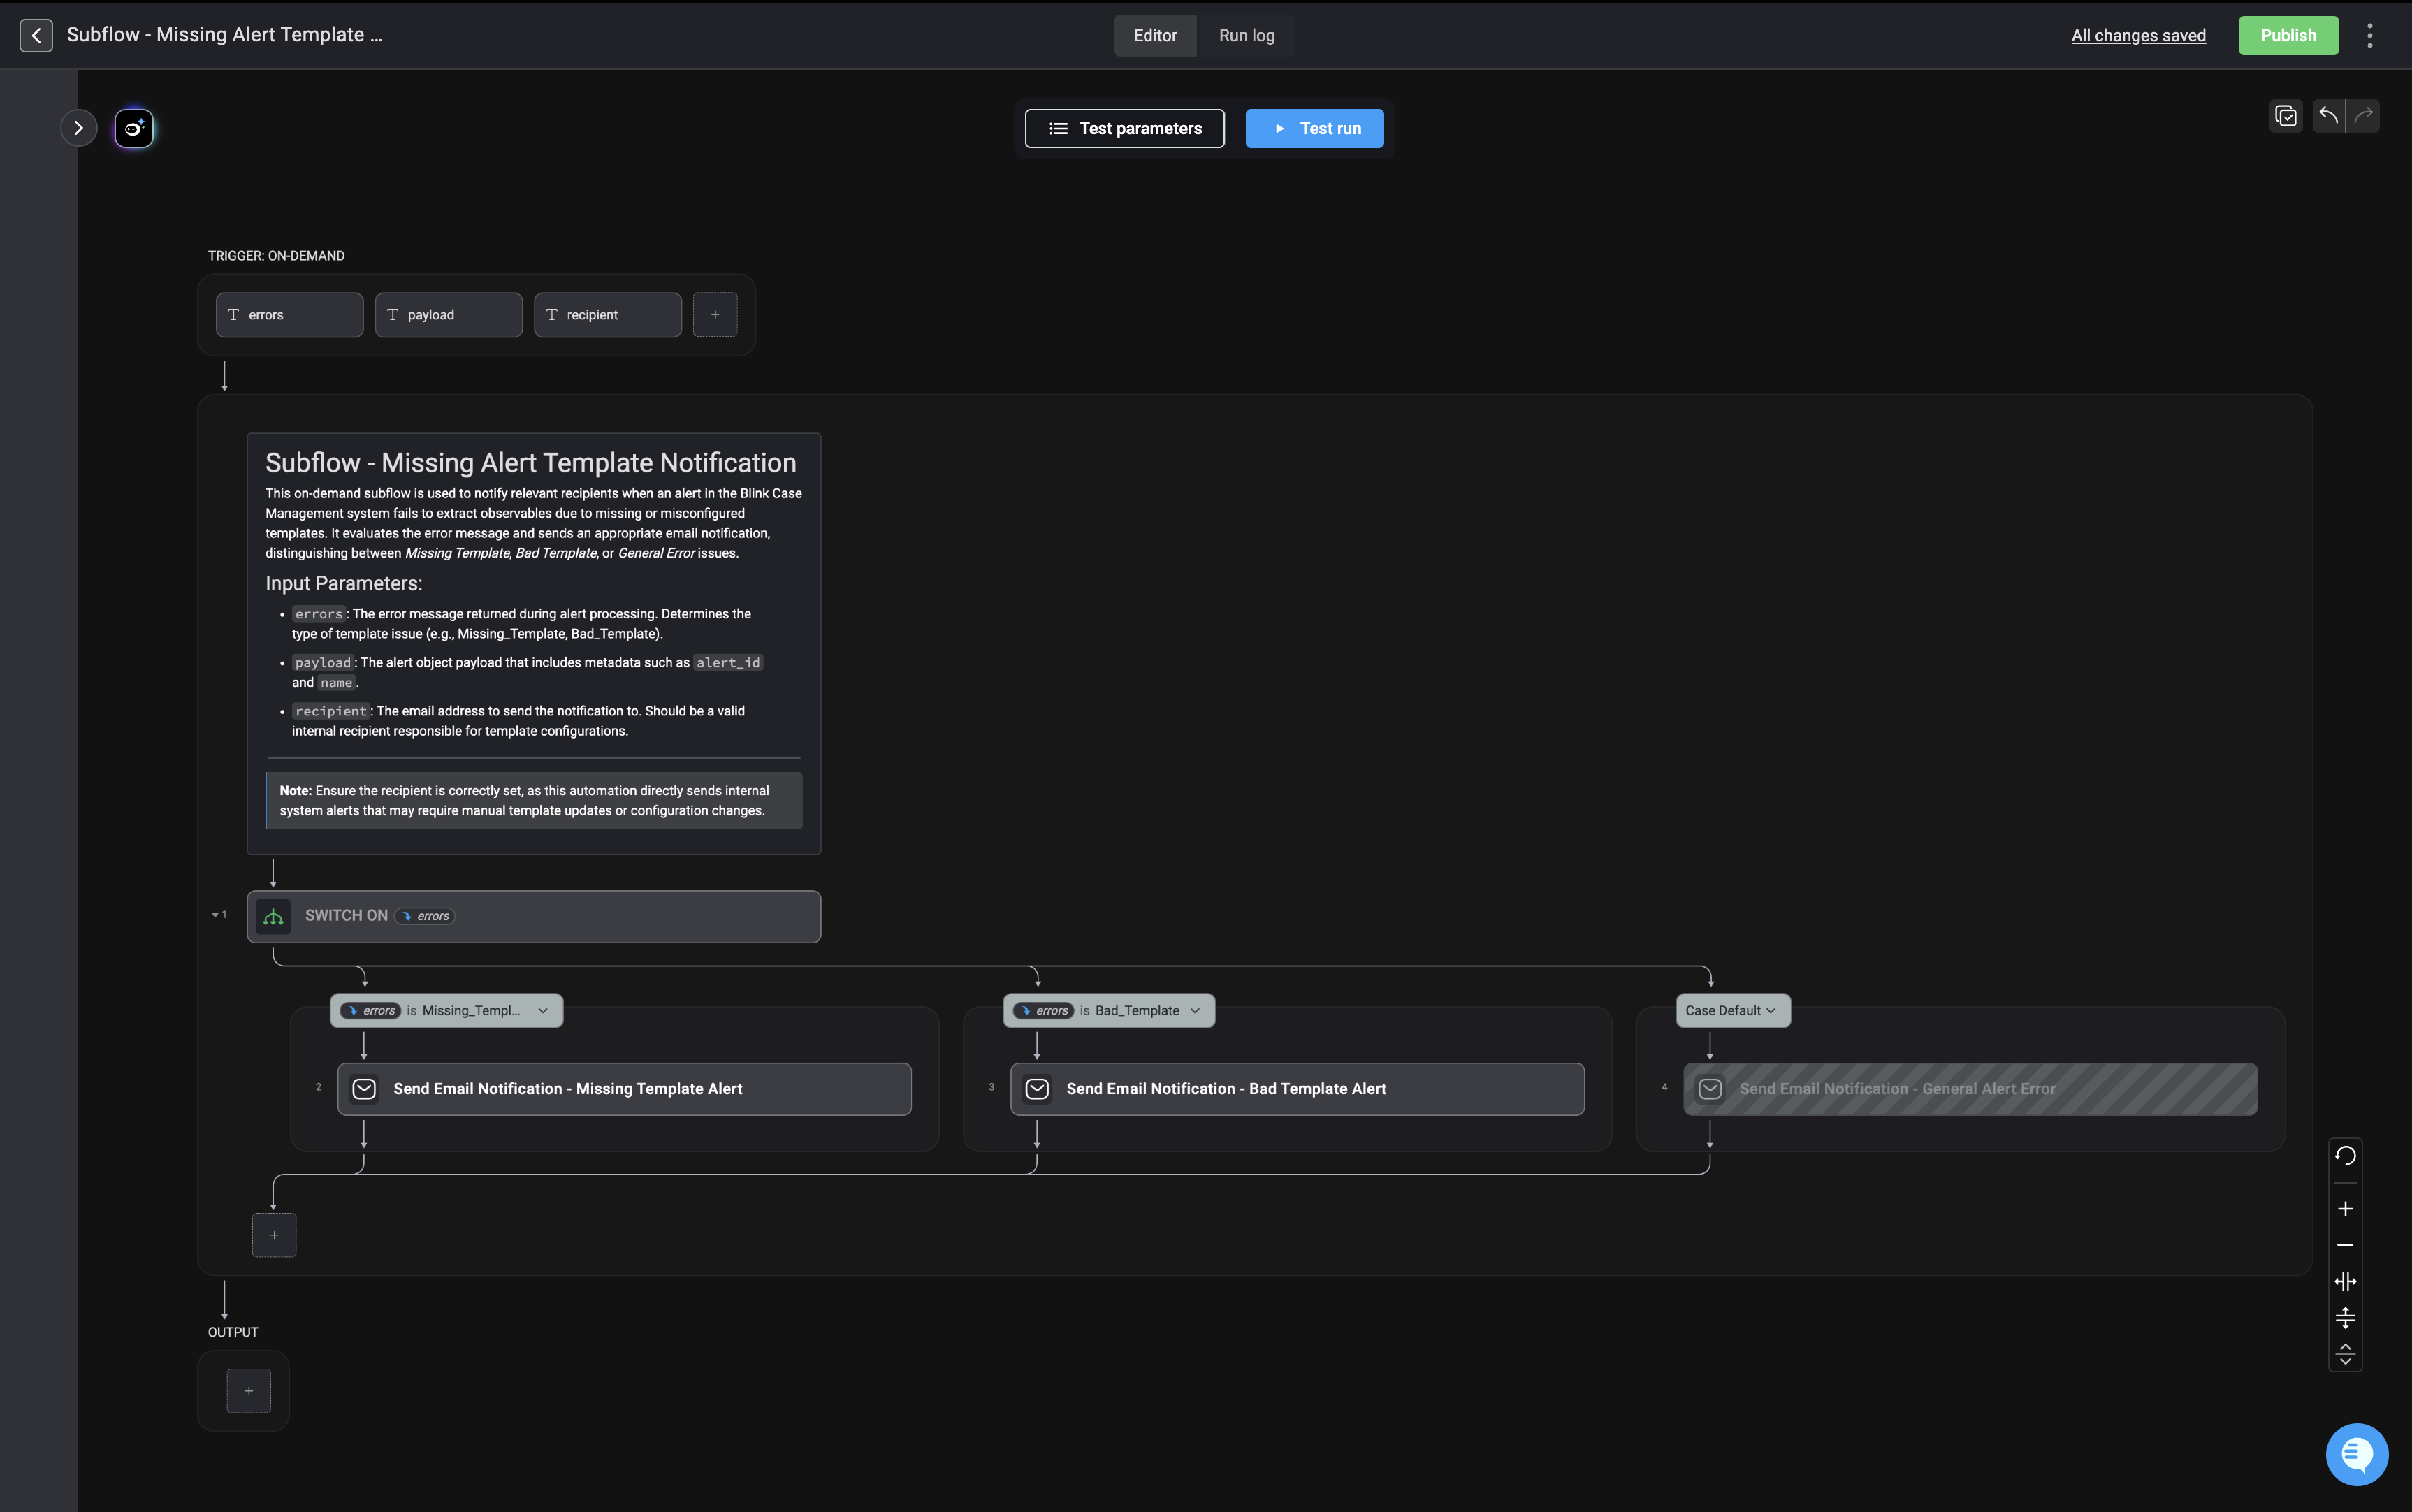Select the Editor tab

pos(1154,36)
